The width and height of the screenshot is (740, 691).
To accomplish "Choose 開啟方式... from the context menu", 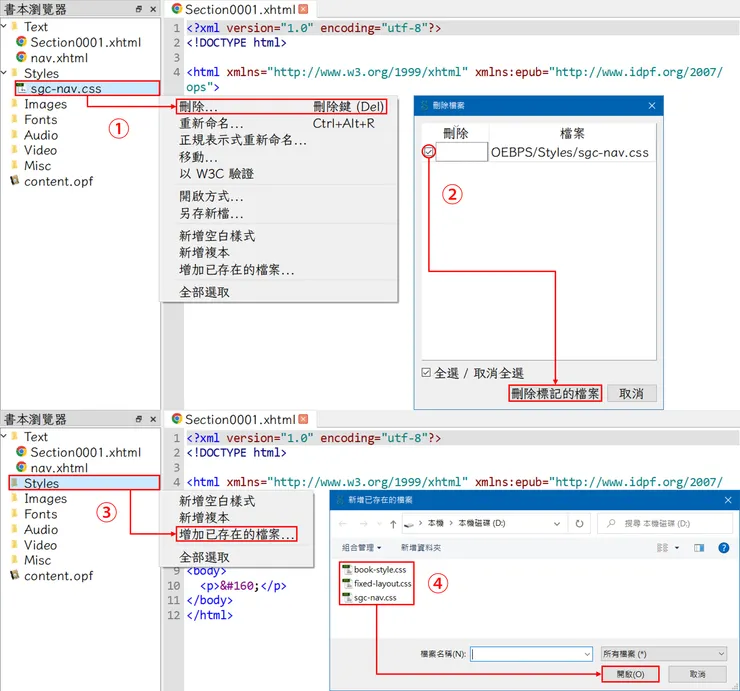I will click(278, 196).
